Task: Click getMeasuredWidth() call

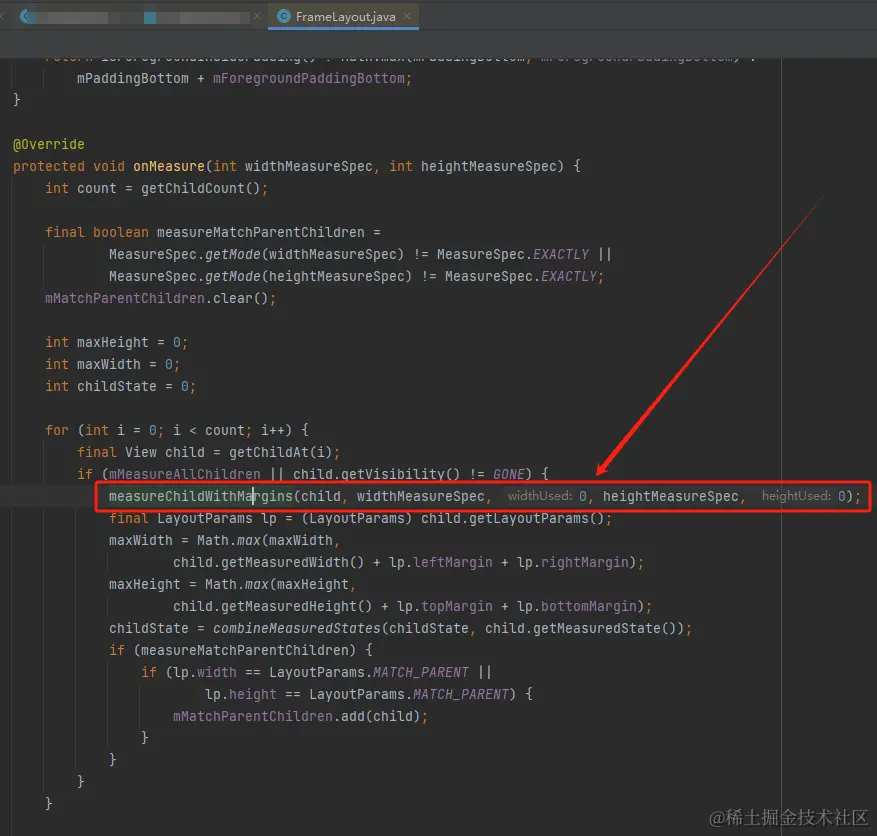Action: pos(293,563)
